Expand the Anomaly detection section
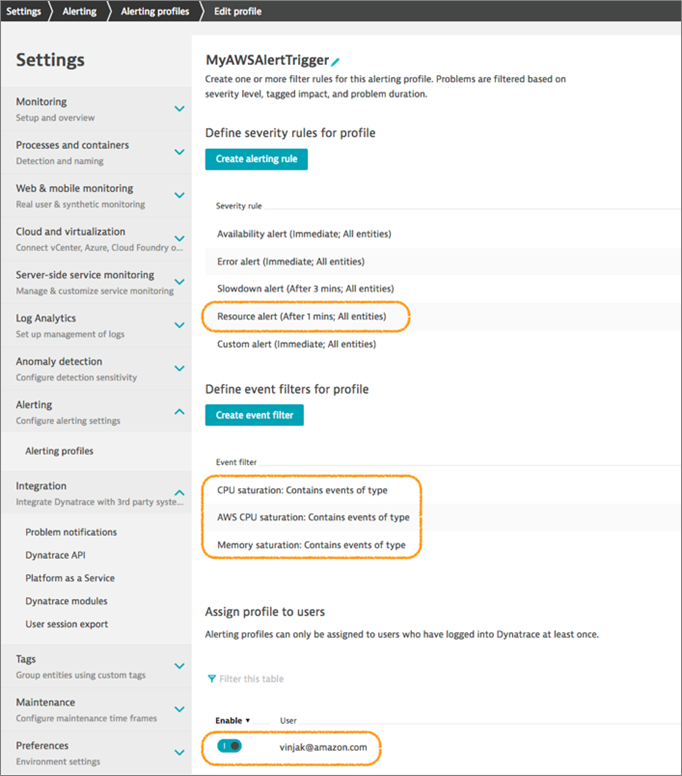 pos(180,368)
